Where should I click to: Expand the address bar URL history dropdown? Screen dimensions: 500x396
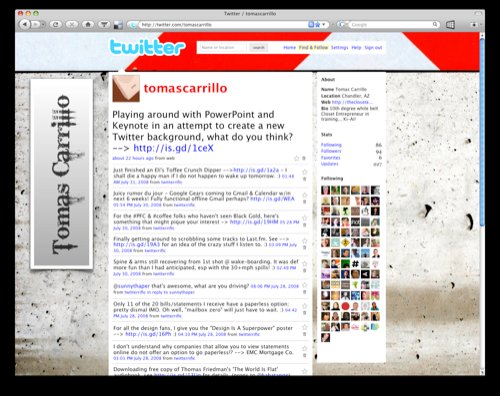pyautogui.click(x=324, y=24)
